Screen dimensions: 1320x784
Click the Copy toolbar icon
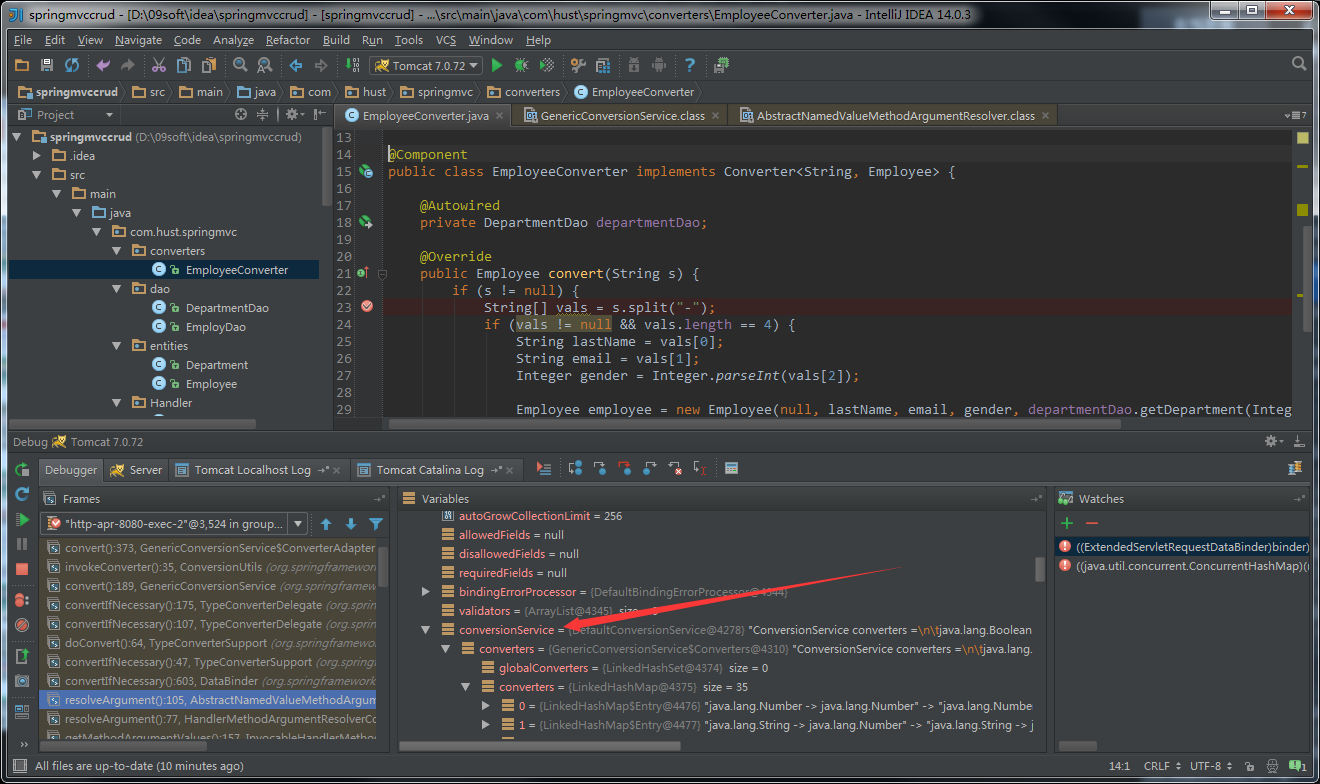[183, 65]
